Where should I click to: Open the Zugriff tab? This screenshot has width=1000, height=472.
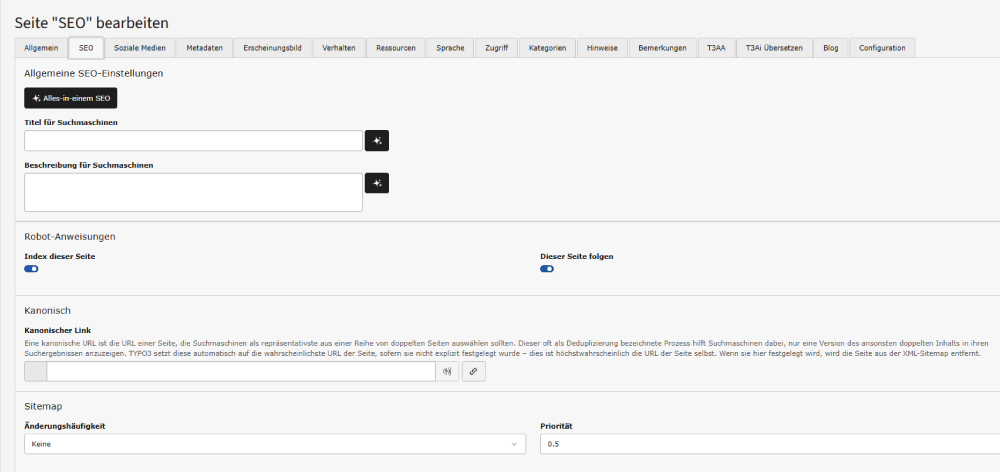click(x=496, y=48)
